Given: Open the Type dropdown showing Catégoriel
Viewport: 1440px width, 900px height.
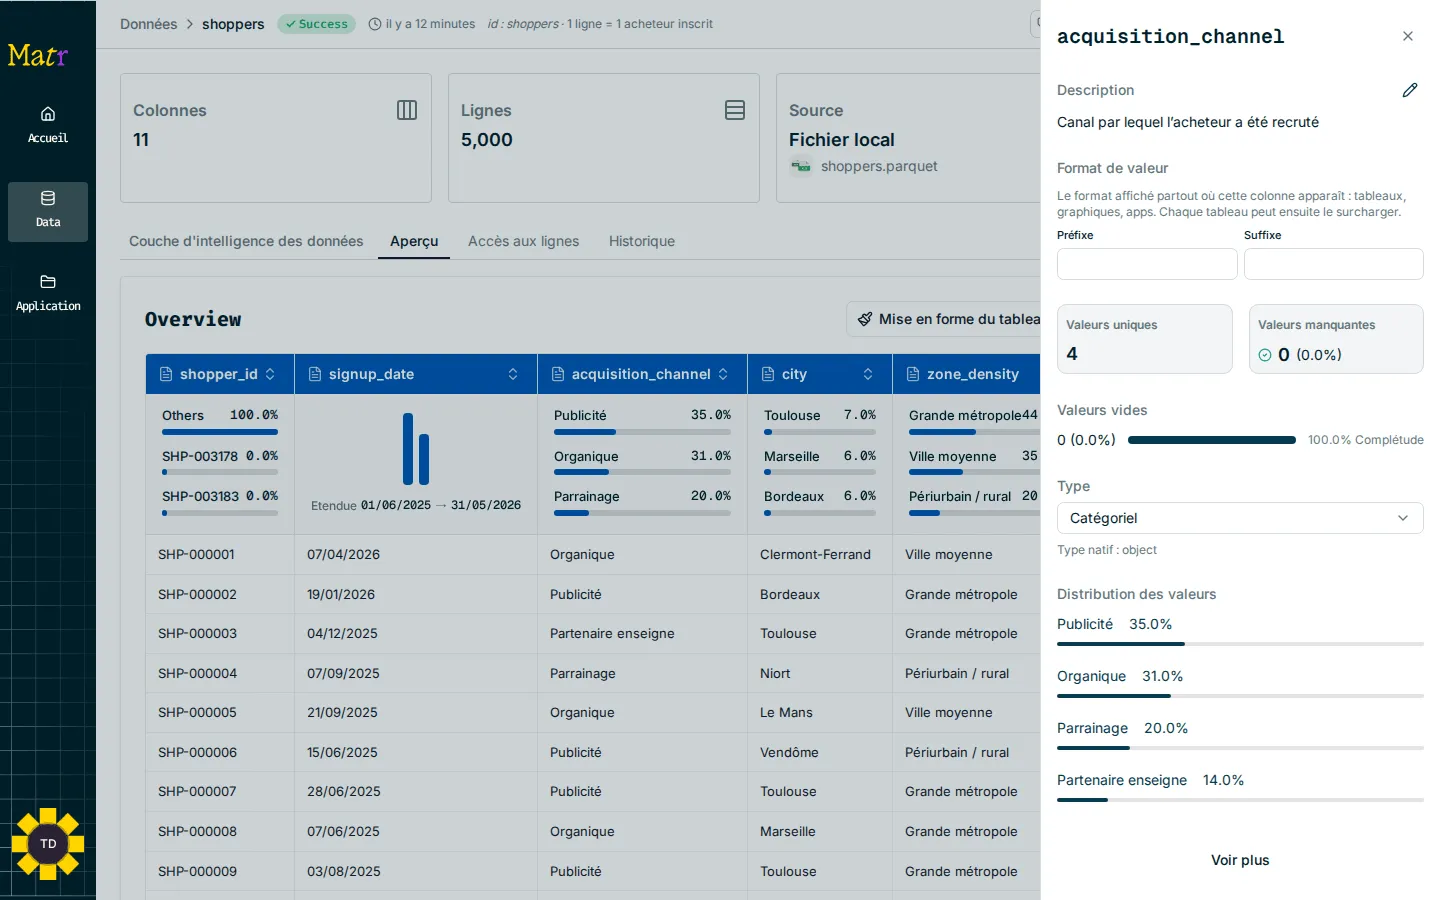Looking at the screenshot, I should coord(1240,518).
